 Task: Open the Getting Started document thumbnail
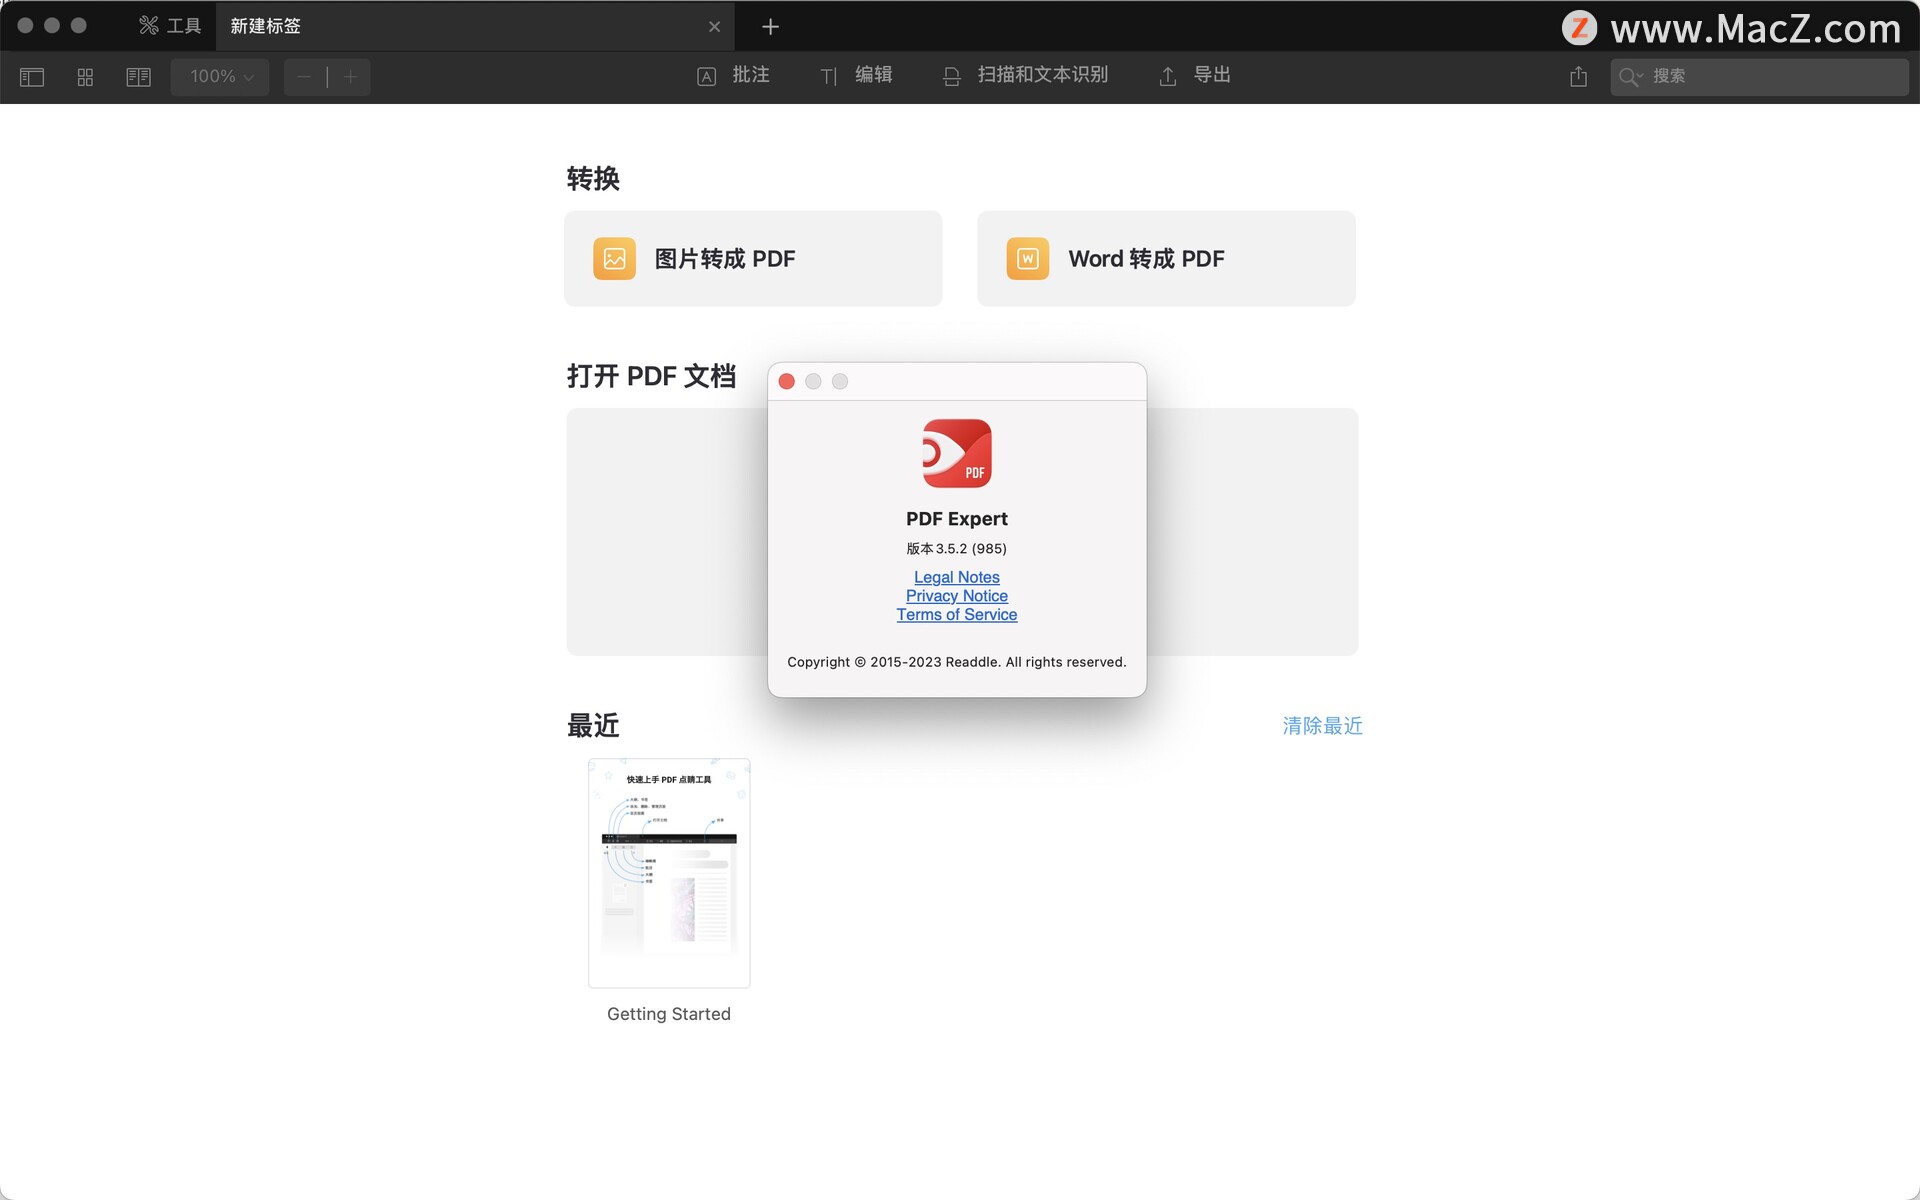pos(669,873)
